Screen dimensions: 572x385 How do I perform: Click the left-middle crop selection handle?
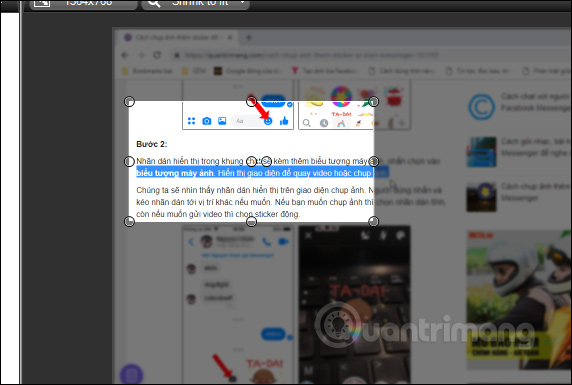tap(130, 161)
